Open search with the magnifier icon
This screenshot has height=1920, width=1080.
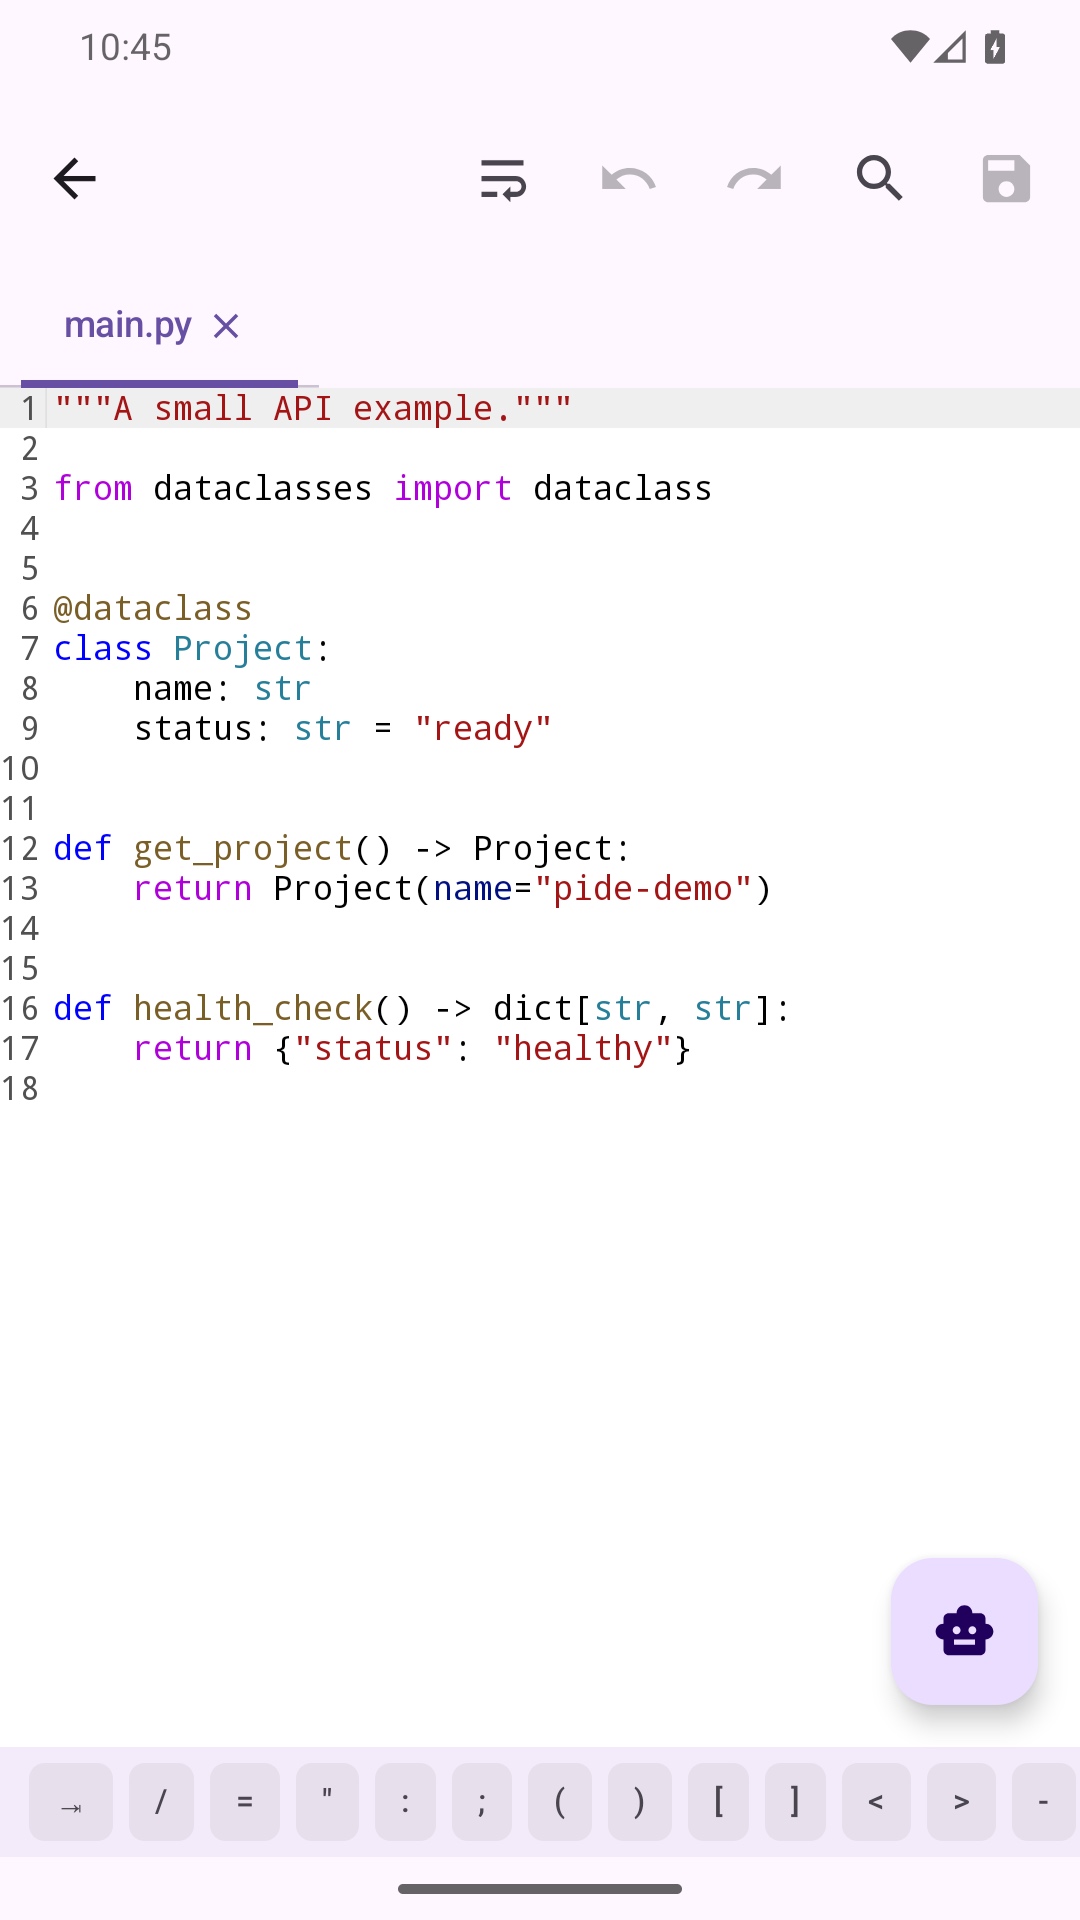[x=880, y=179]
